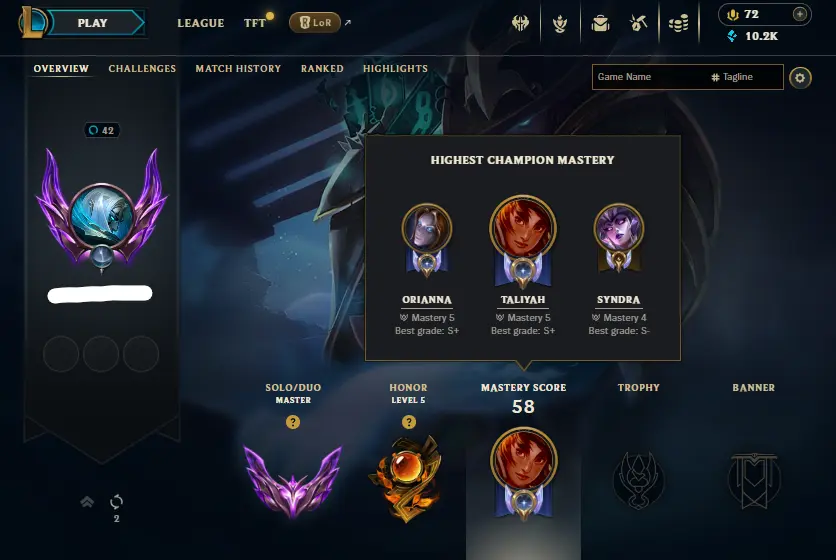This screenshot has width=836, height=560.
Task: Click the Solo/Duo rank question mark
Action: click(293, 422)
